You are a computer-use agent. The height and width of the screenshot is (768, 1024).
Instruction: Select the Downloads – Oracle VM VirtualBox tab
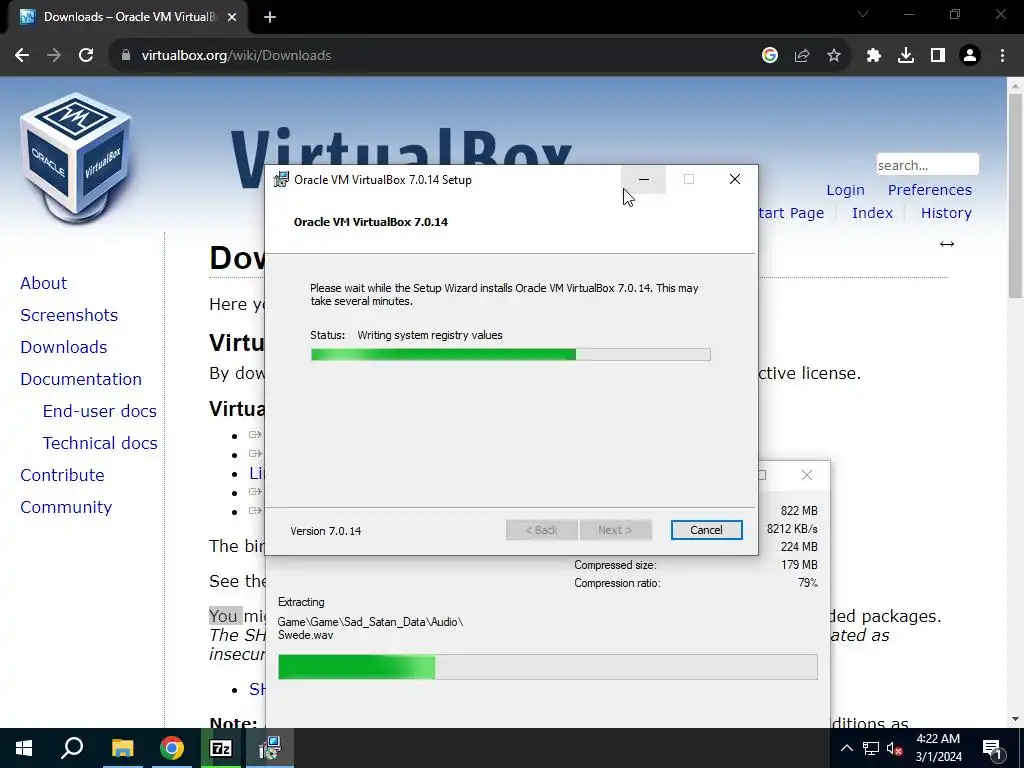[x=127, y=17]
